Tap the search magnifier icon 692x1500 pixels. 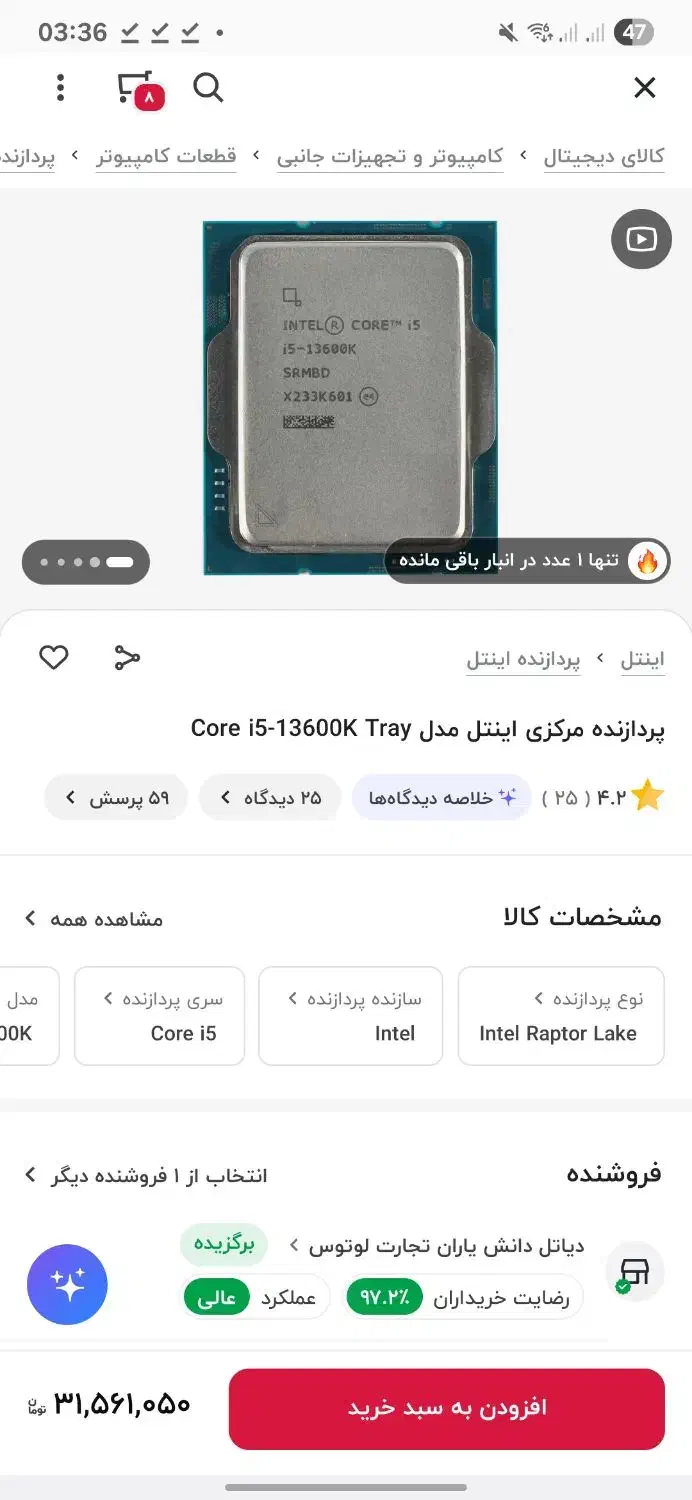pyautogui.click(x=208, y=88)
